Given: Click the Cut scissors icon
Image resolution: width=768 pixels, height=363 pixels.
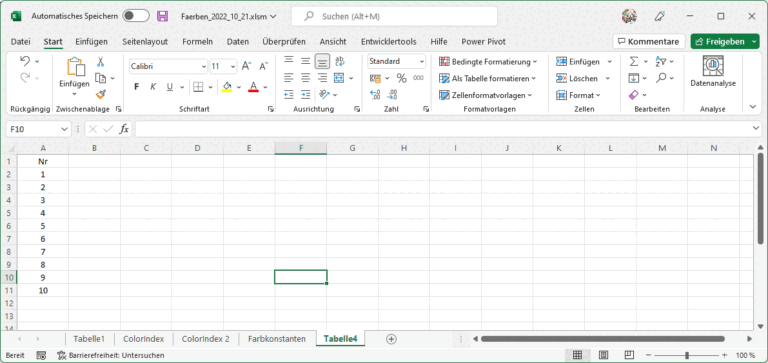Looking at the screenshot, I should [x=100, y=62].
